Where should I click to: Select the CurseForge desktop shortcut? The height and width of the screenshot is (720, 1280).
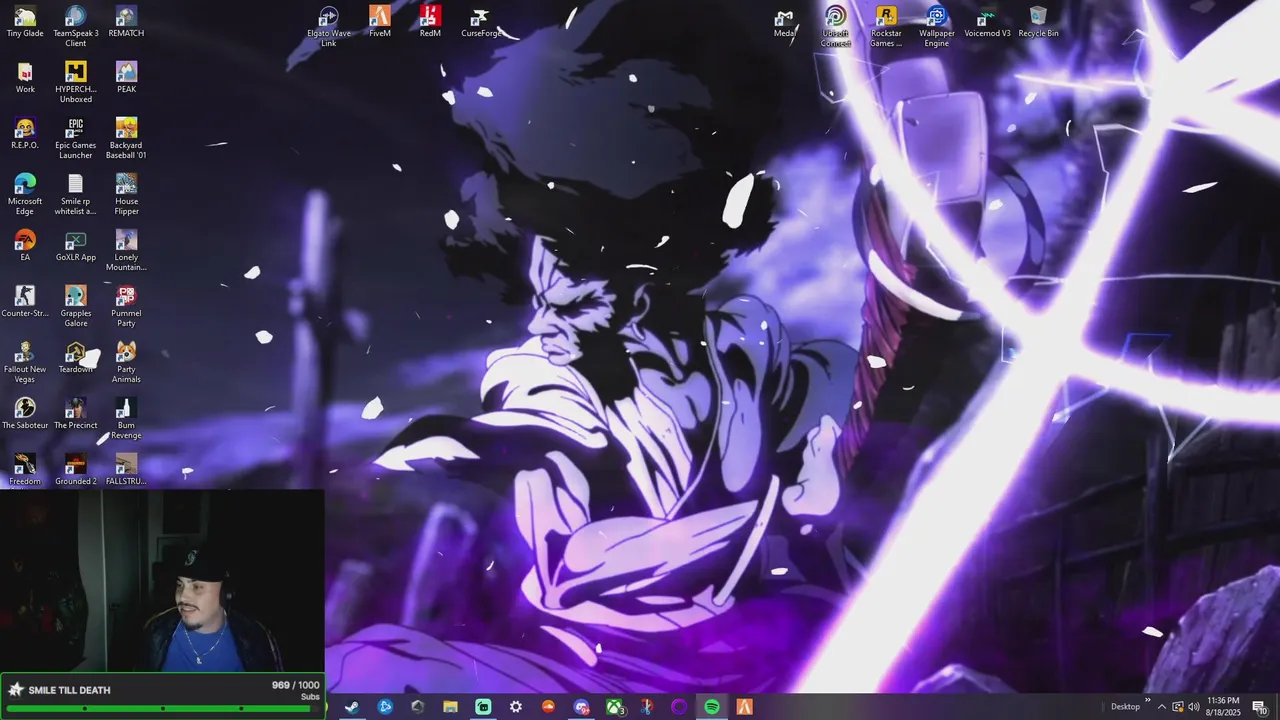(x=481, y=22)
